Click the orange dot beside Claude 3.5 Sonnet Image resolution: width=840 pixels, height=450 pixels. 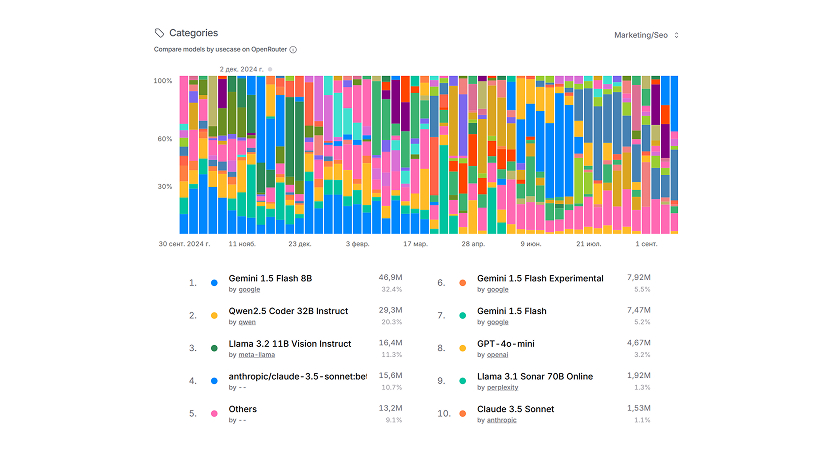tap(462, 414)
